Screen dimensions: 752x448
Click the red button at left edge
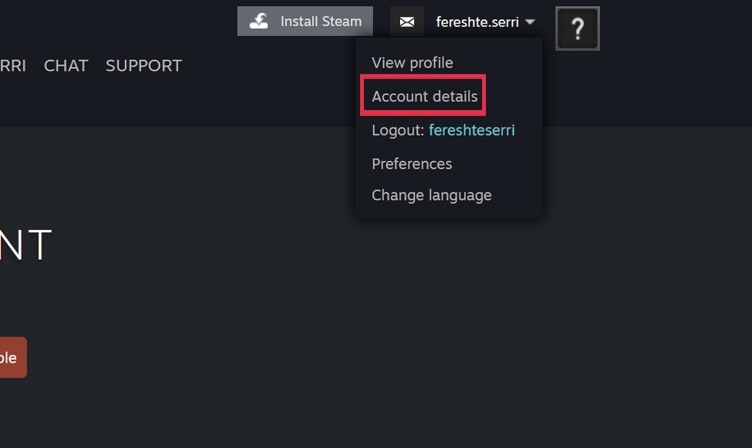tap(13, 357)
